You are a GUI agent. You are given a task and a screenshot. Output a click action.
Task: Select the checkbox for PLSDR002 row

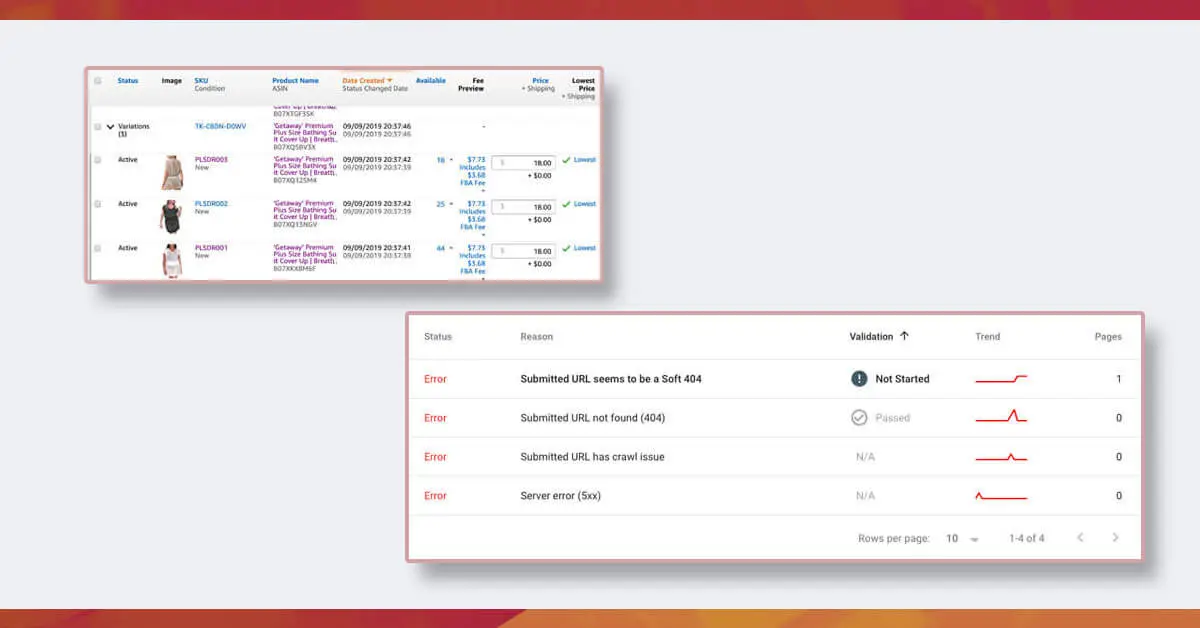click(x=98, y=204)
